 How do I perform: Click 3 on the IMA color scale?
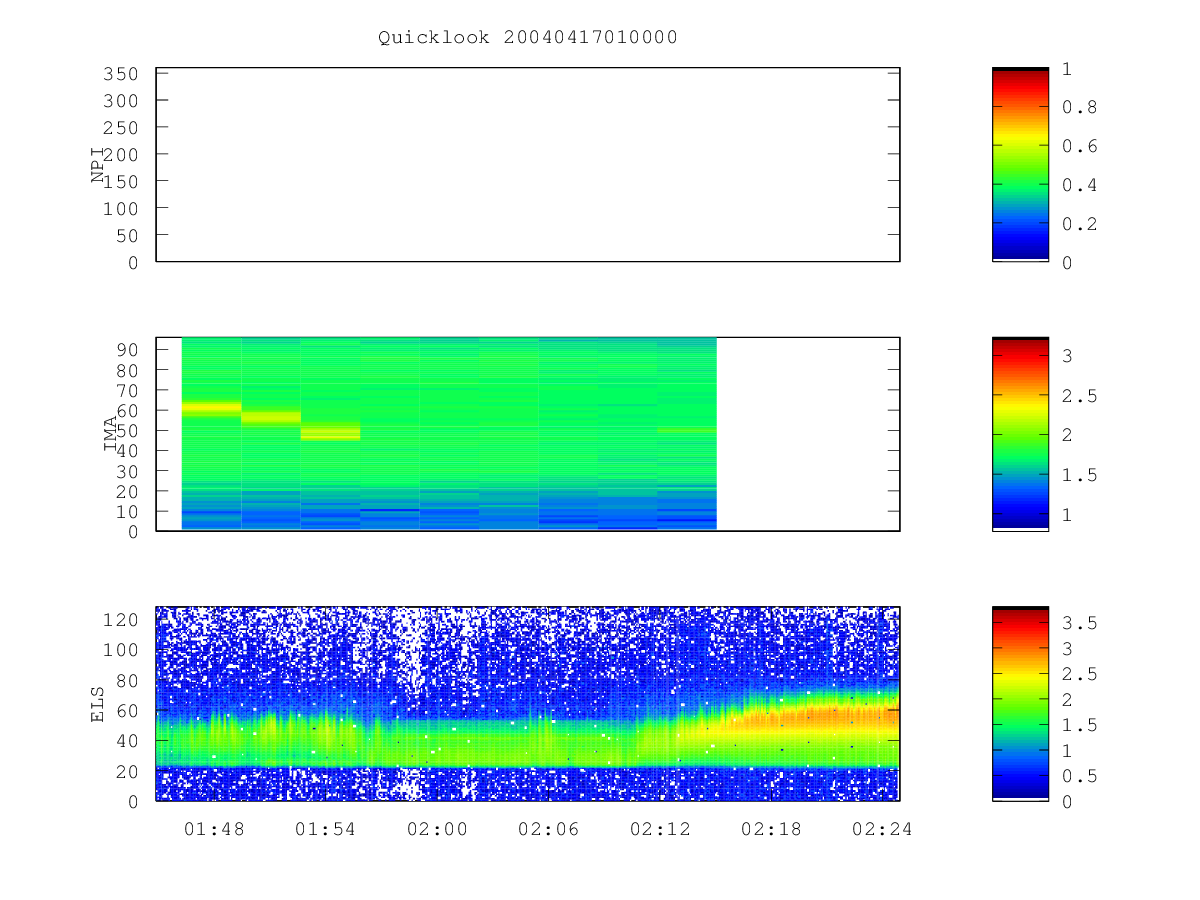click(x=1067, y=357)
